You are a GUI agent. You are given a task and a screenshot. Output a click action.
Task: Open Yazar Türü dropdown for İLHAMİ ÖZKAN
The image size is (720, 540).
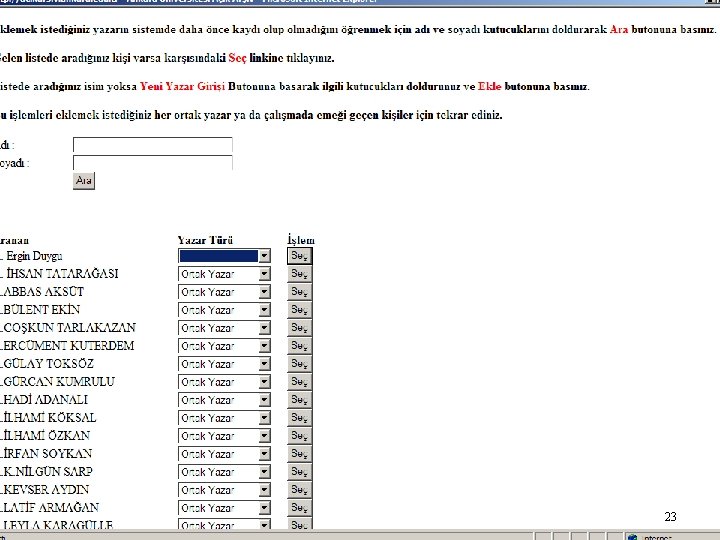[x=224, y=436]
